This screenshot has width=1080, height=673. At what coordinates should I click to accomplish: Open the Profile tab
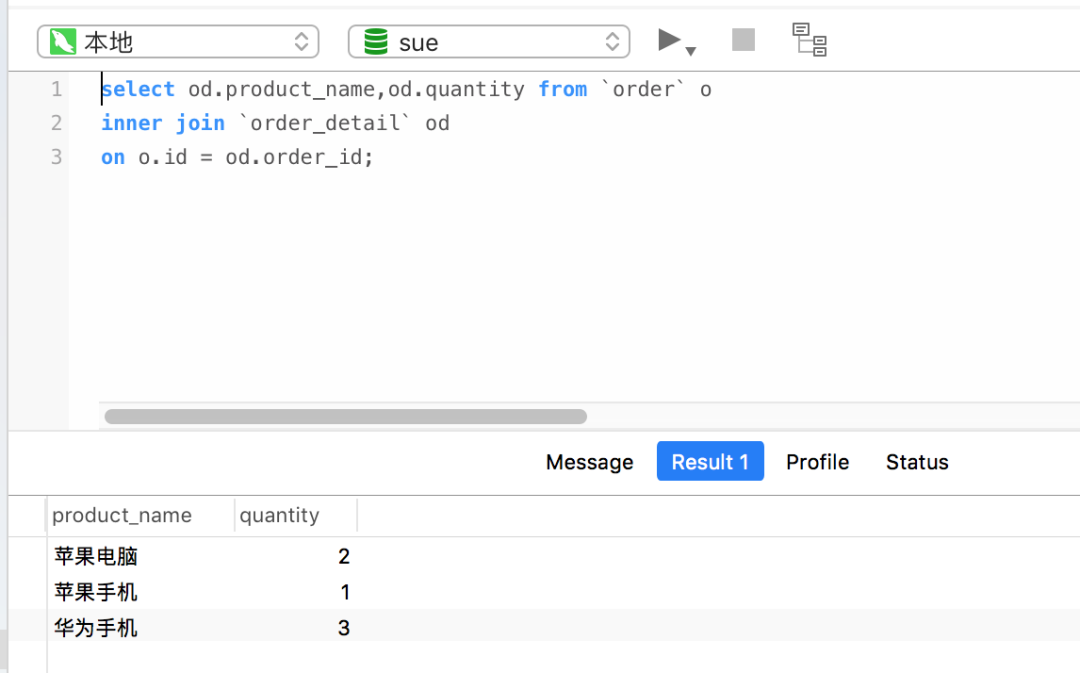click(817, 461)
